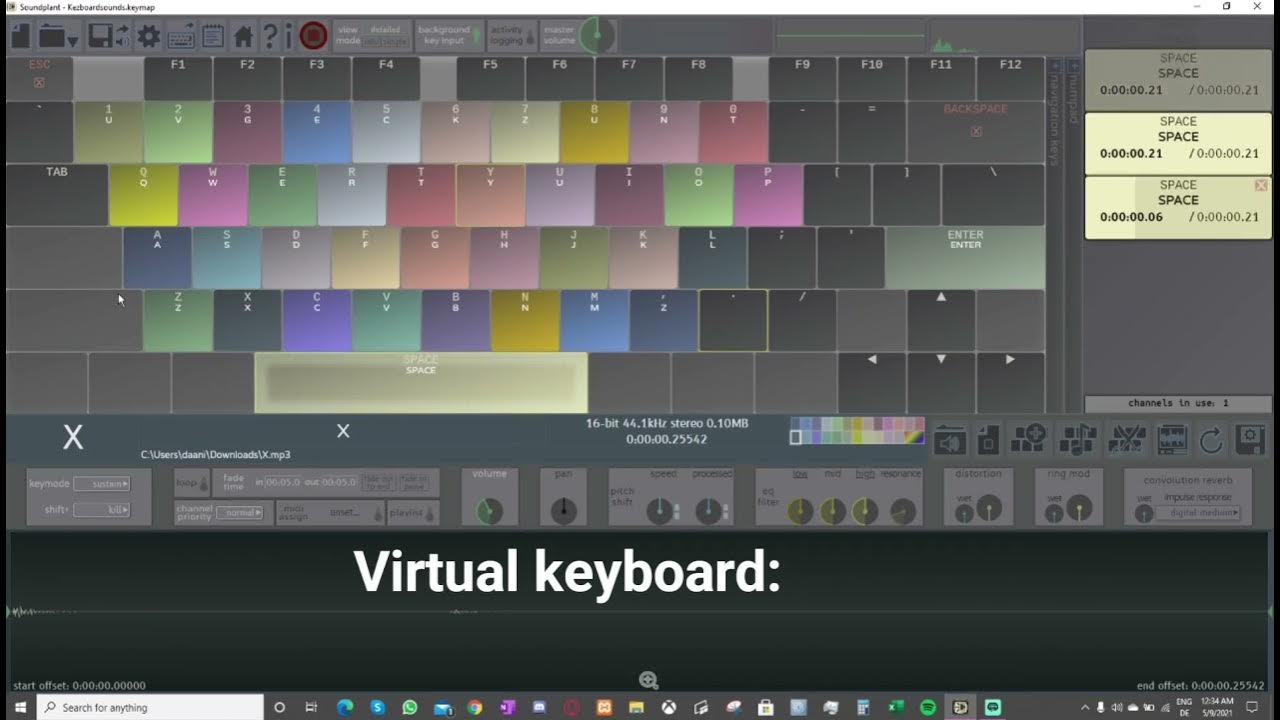Toggle activity logging

(x=512, y=35)
